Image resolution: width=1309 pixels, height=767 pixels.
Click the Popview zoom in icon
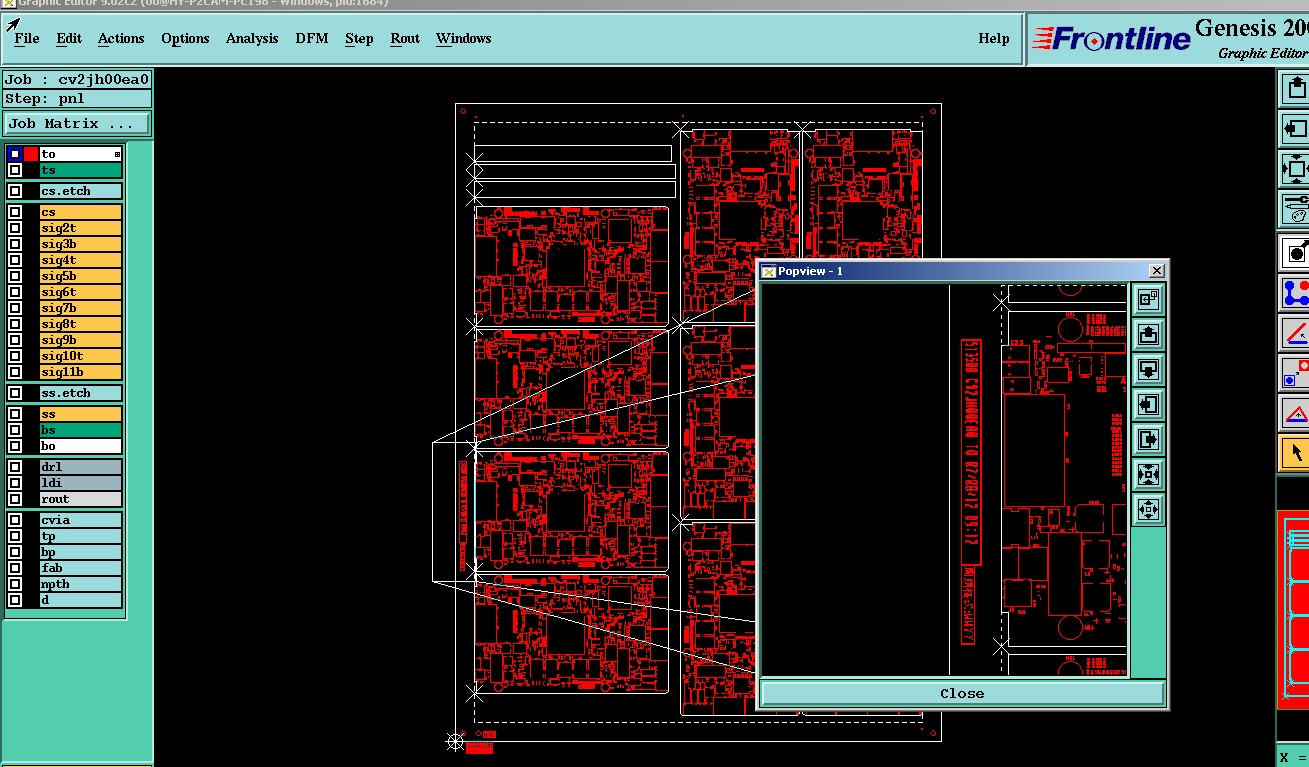click(x=1148, y=474)
